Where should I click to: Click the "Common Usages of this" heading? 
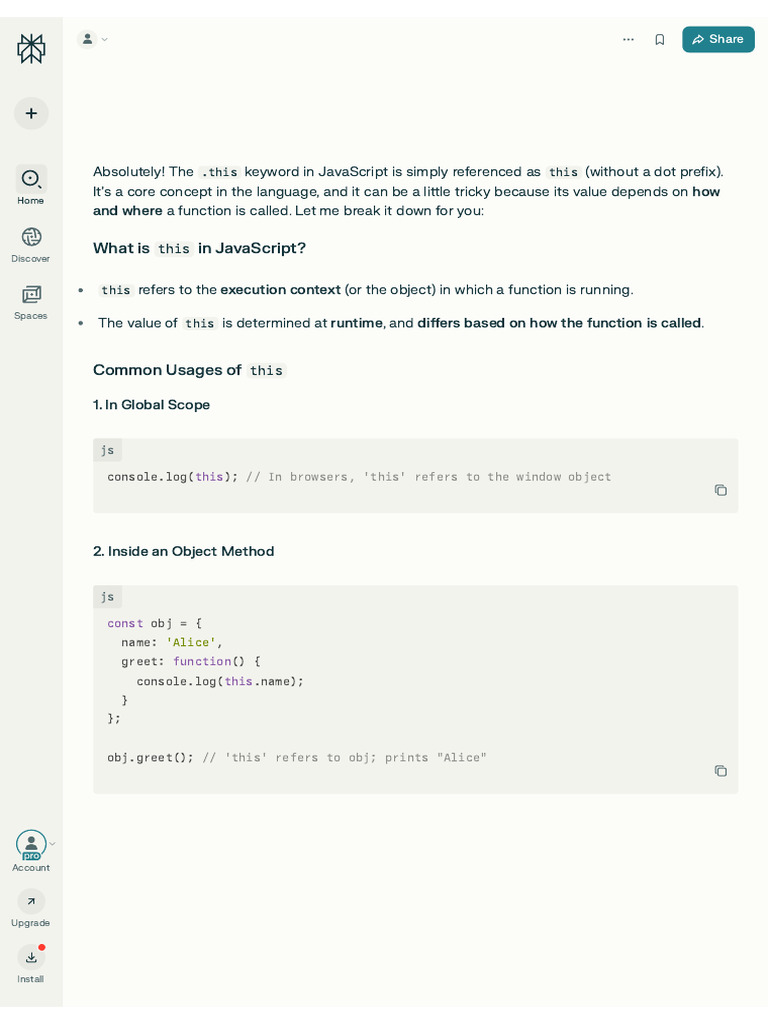tap(189, 370)
